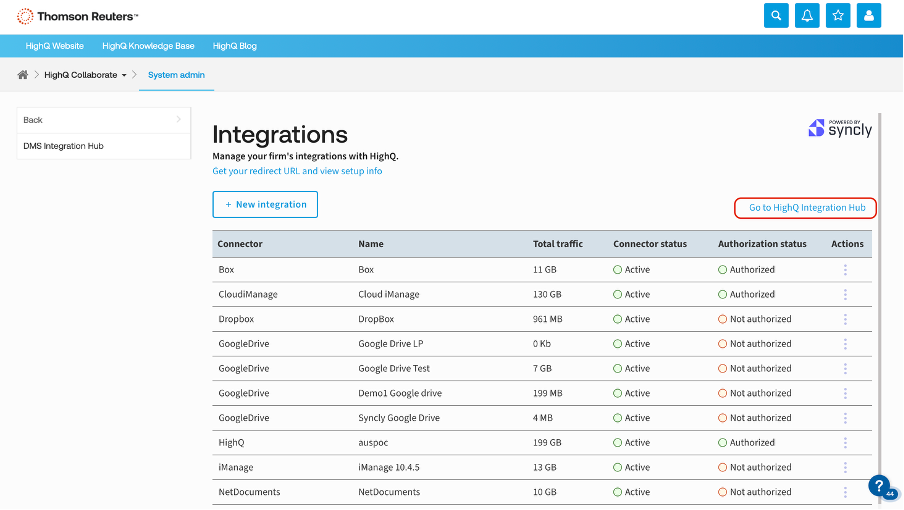Select the 199 GB traffic value
Viewport: 904px width, 510px height.
(x=547, y=443)
